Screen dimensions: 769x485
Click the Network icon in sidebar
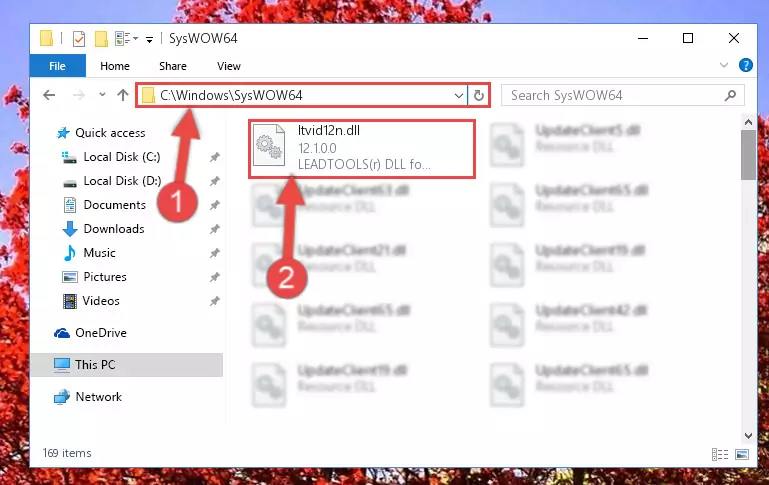(62, 397)
